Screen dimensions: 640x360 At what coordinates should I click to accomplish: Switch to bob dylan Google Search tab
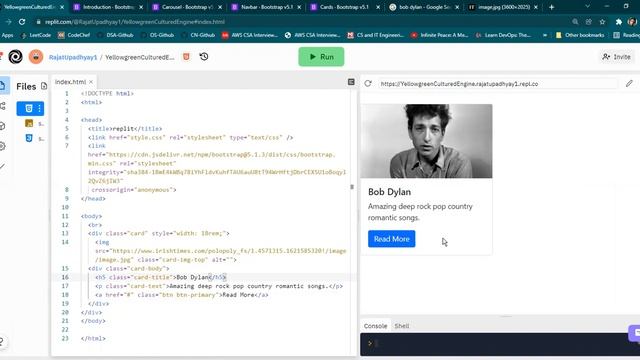[x=423, y=7]
